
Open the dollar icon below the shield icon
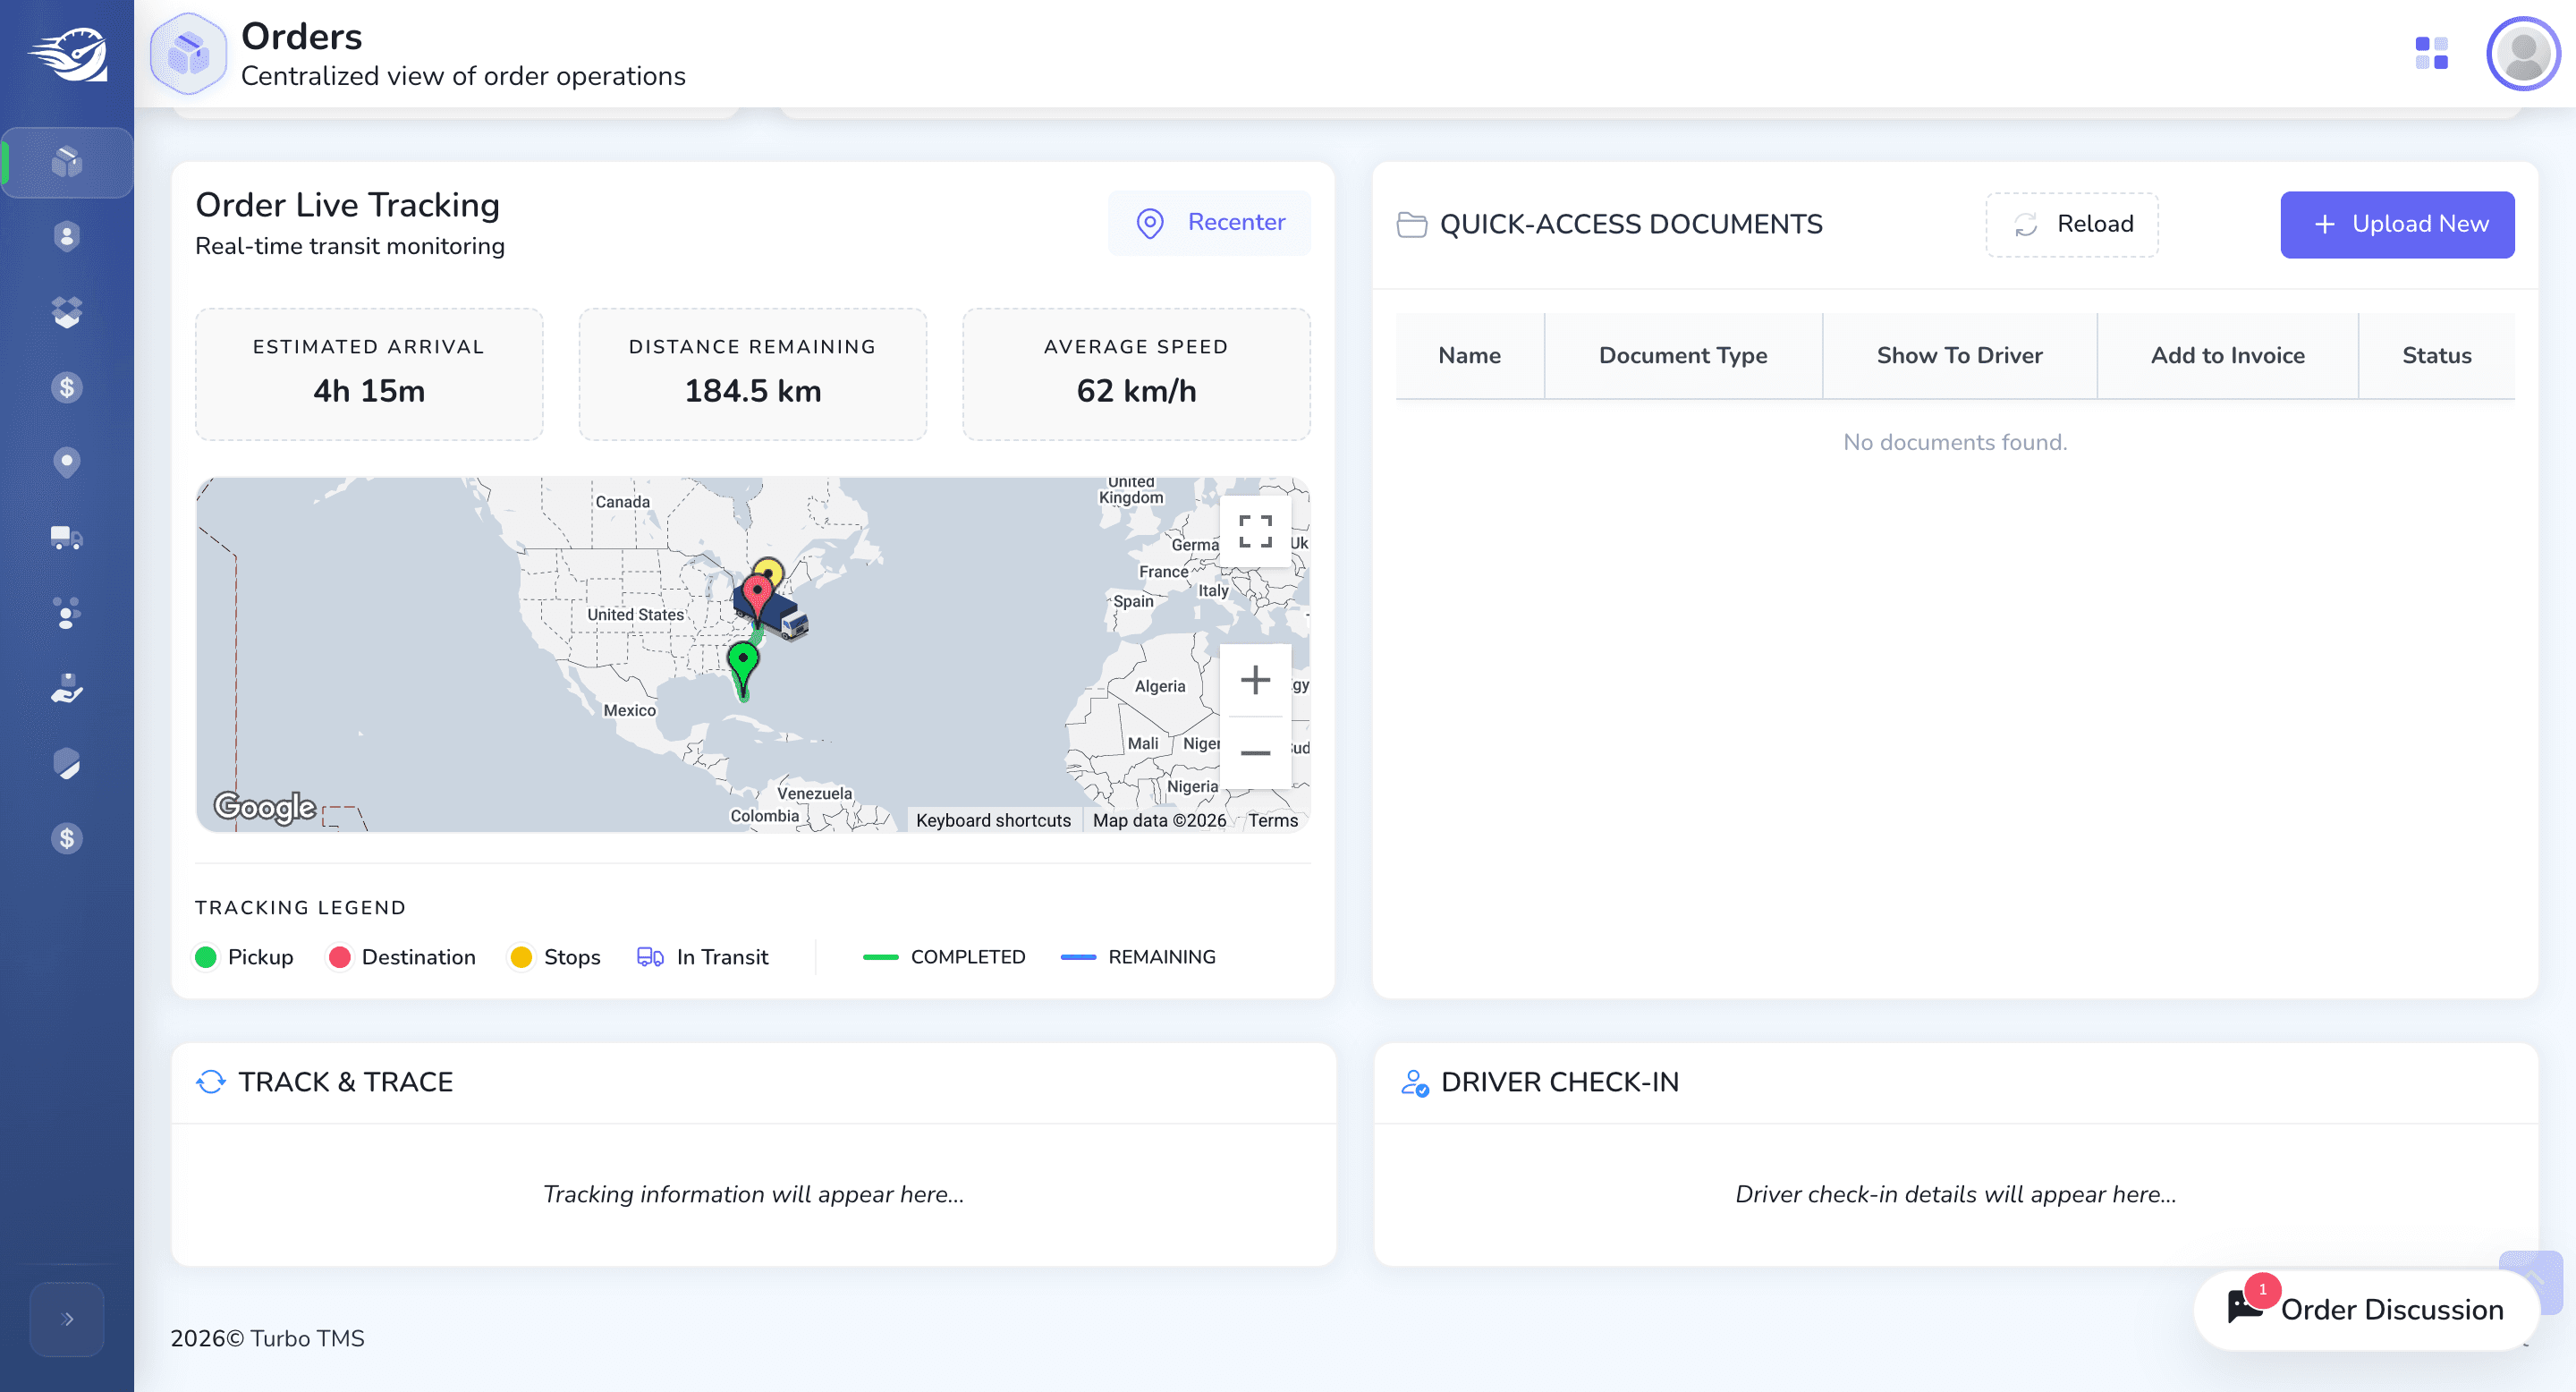(x=66, y=838)
